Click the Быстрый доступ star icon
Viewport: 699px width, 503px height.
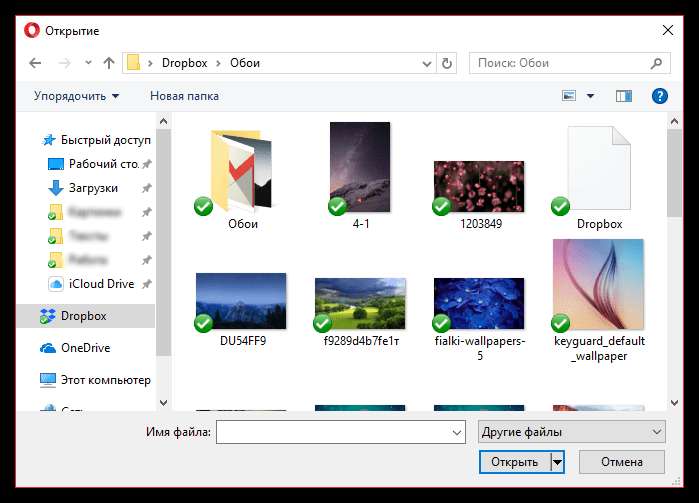(49, 140)
